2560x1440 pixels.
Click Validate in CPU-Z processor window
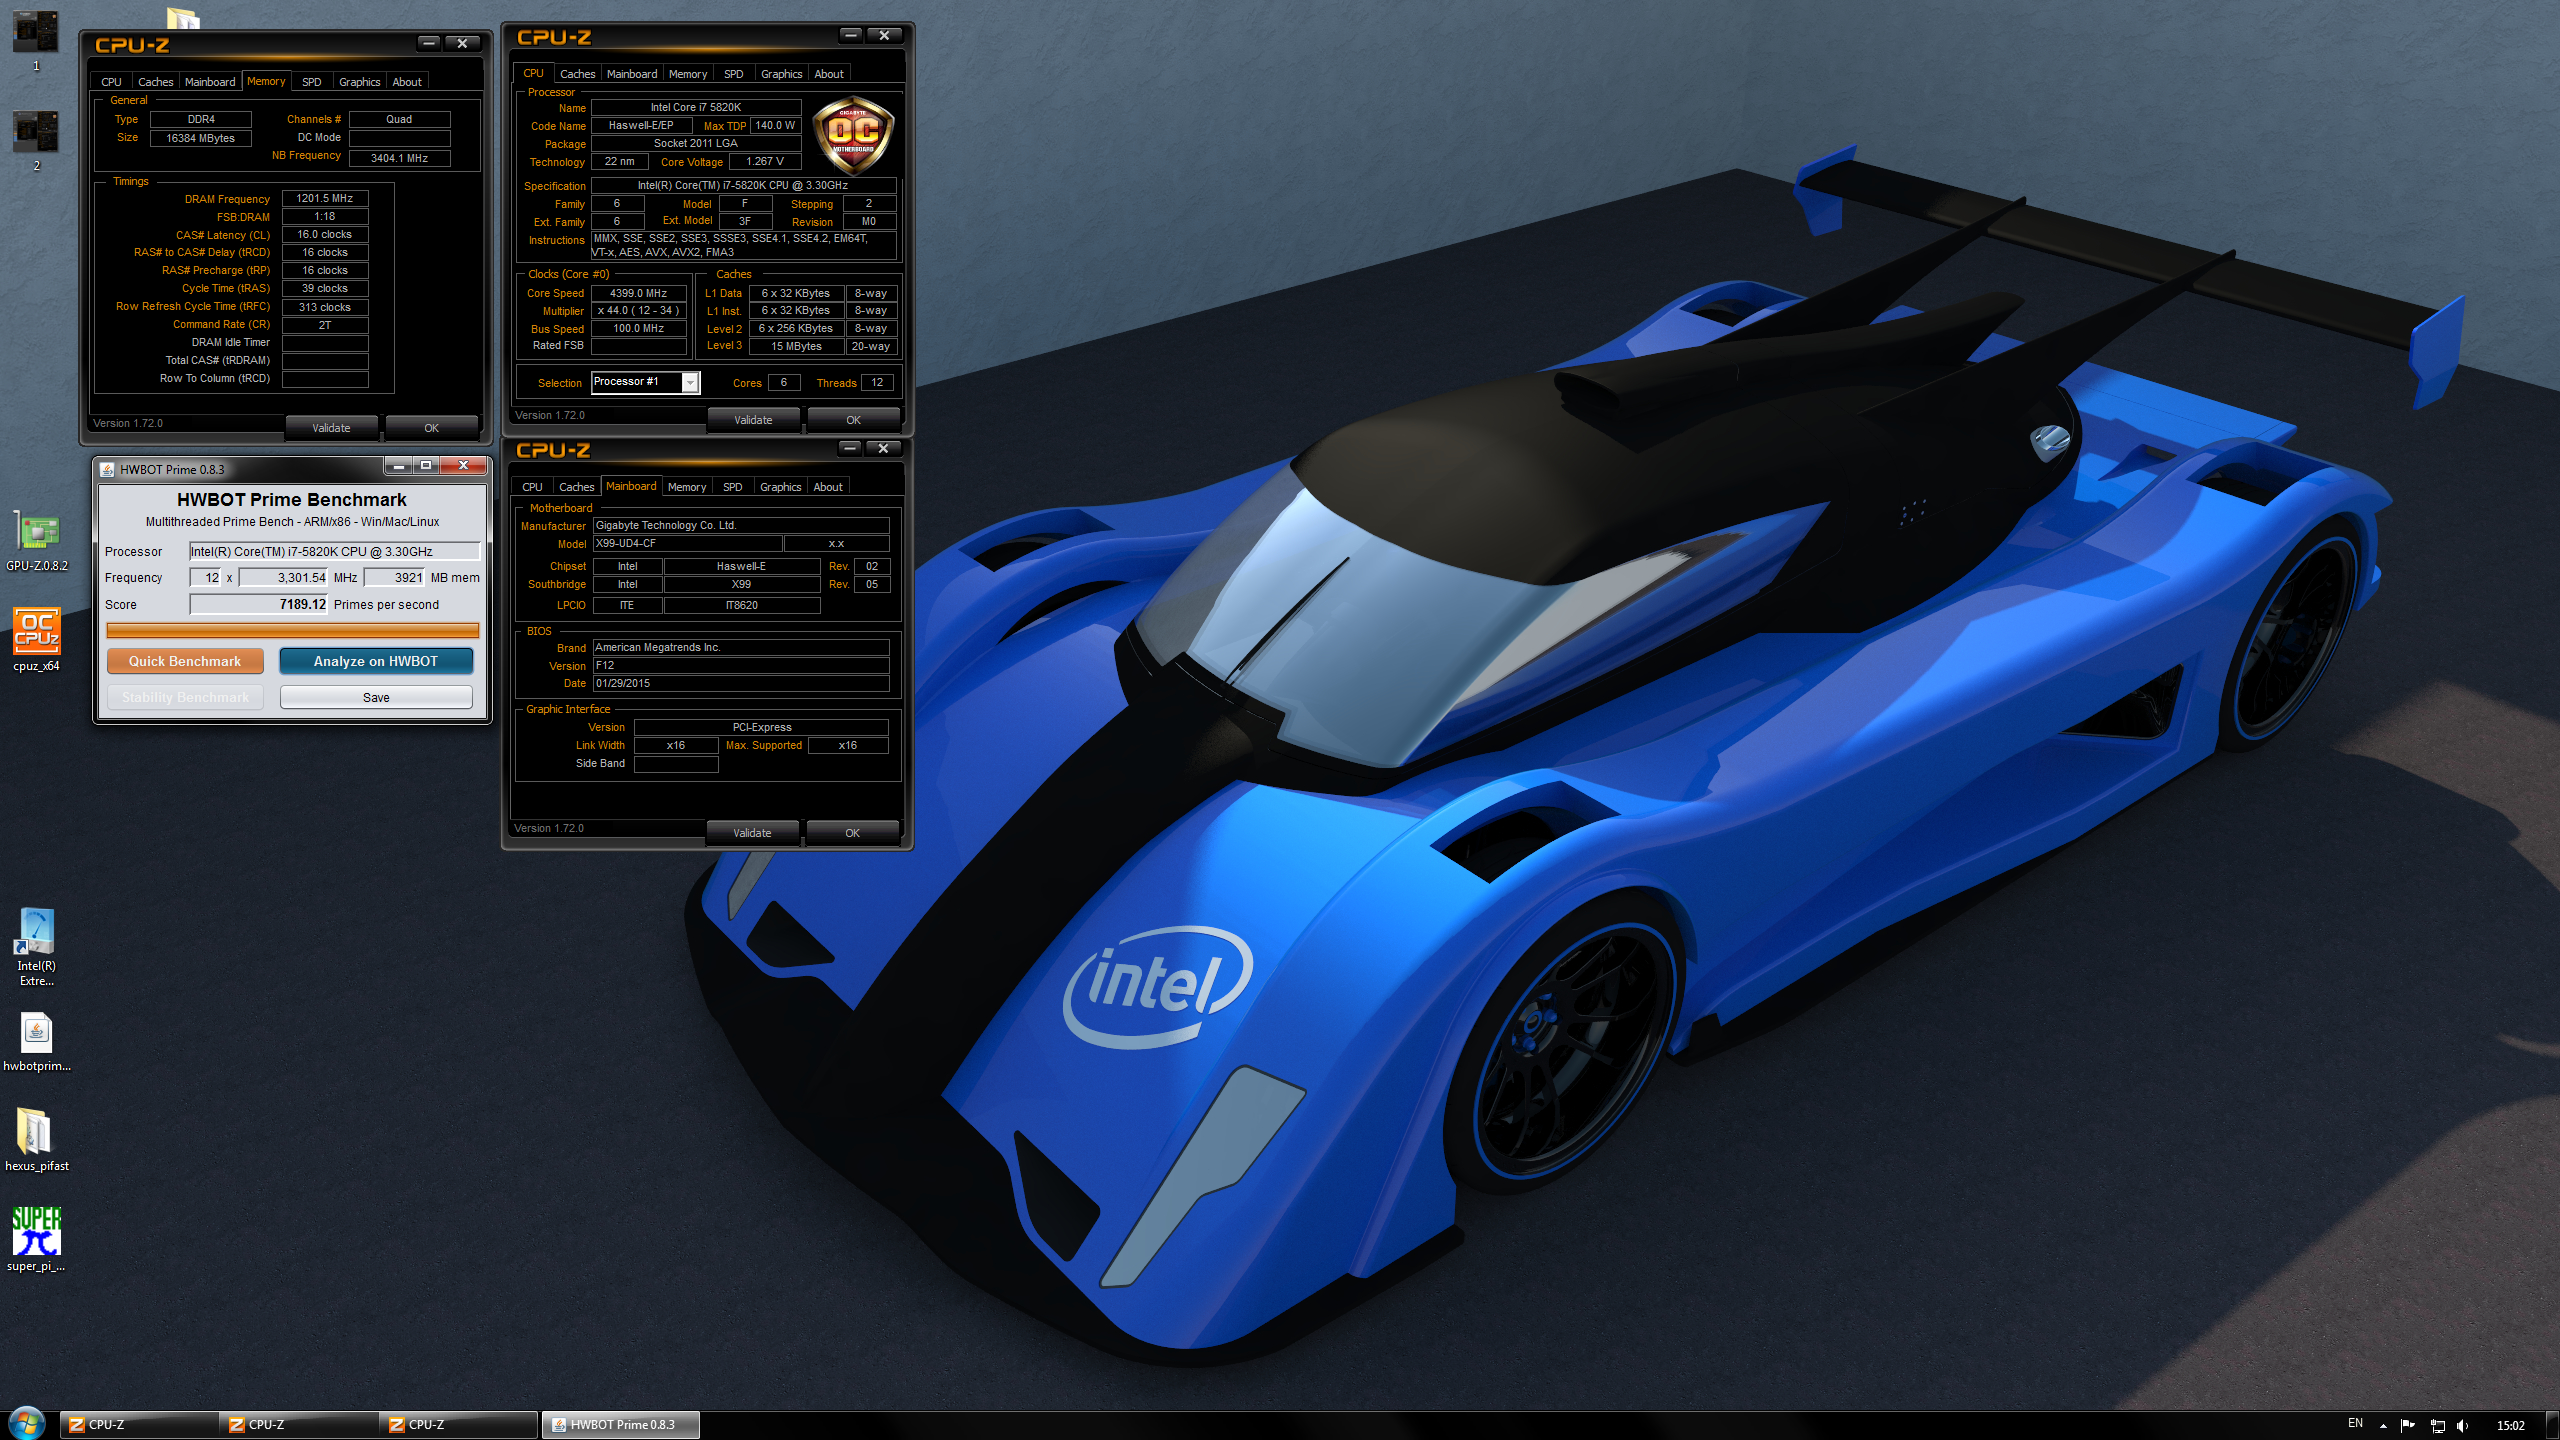pyautogui.click(x=753, y=420)
